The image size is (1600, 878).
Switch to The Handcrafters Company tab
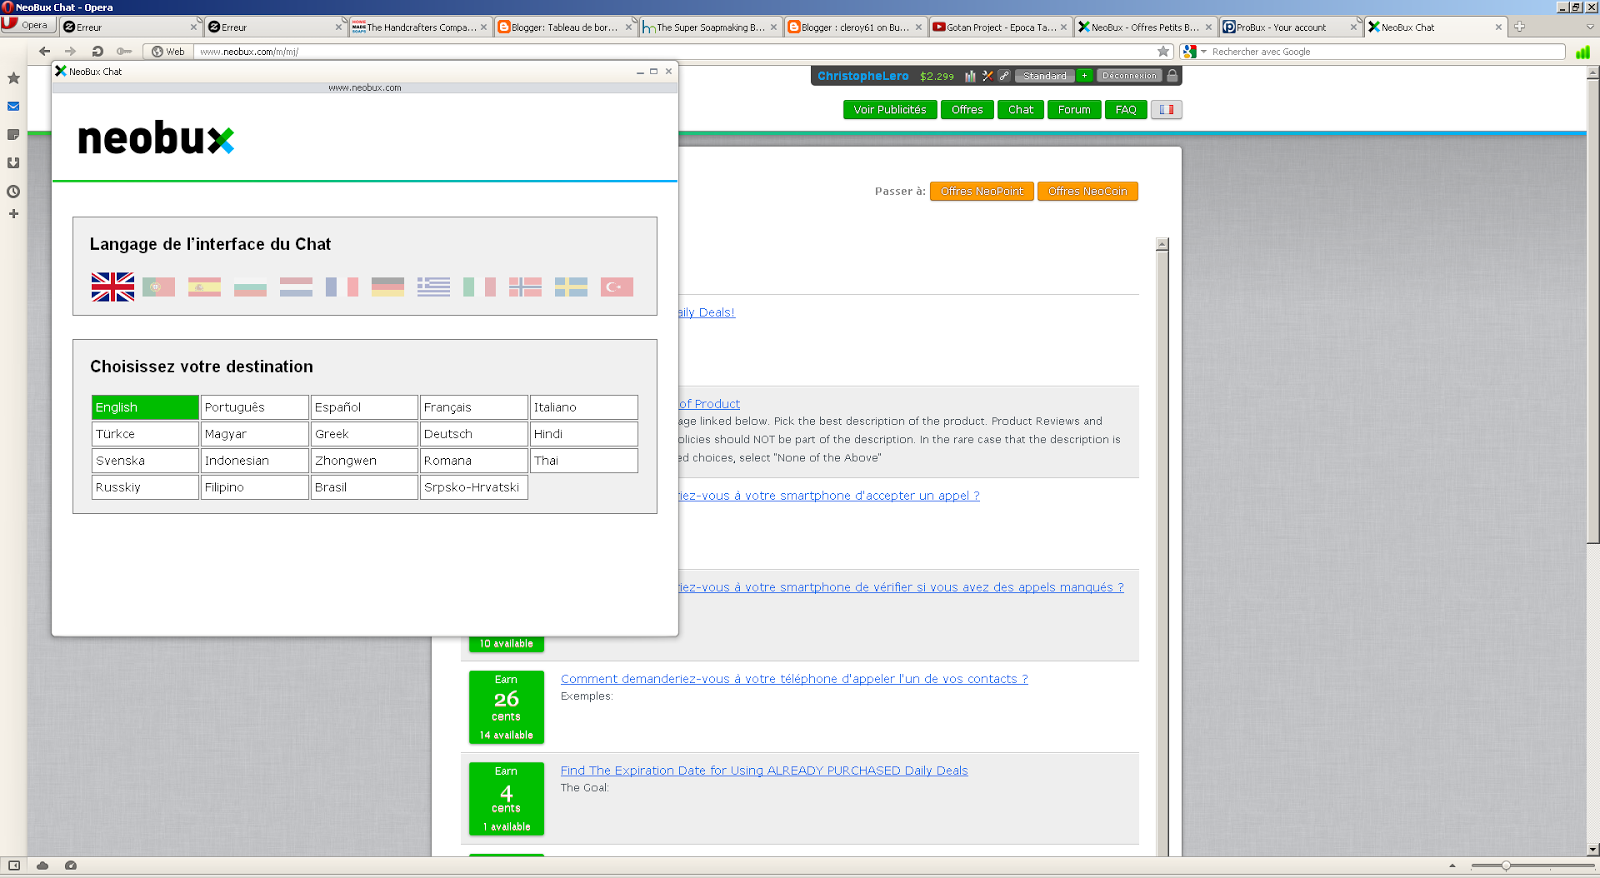pyautogui.click(x=420, y=27)
